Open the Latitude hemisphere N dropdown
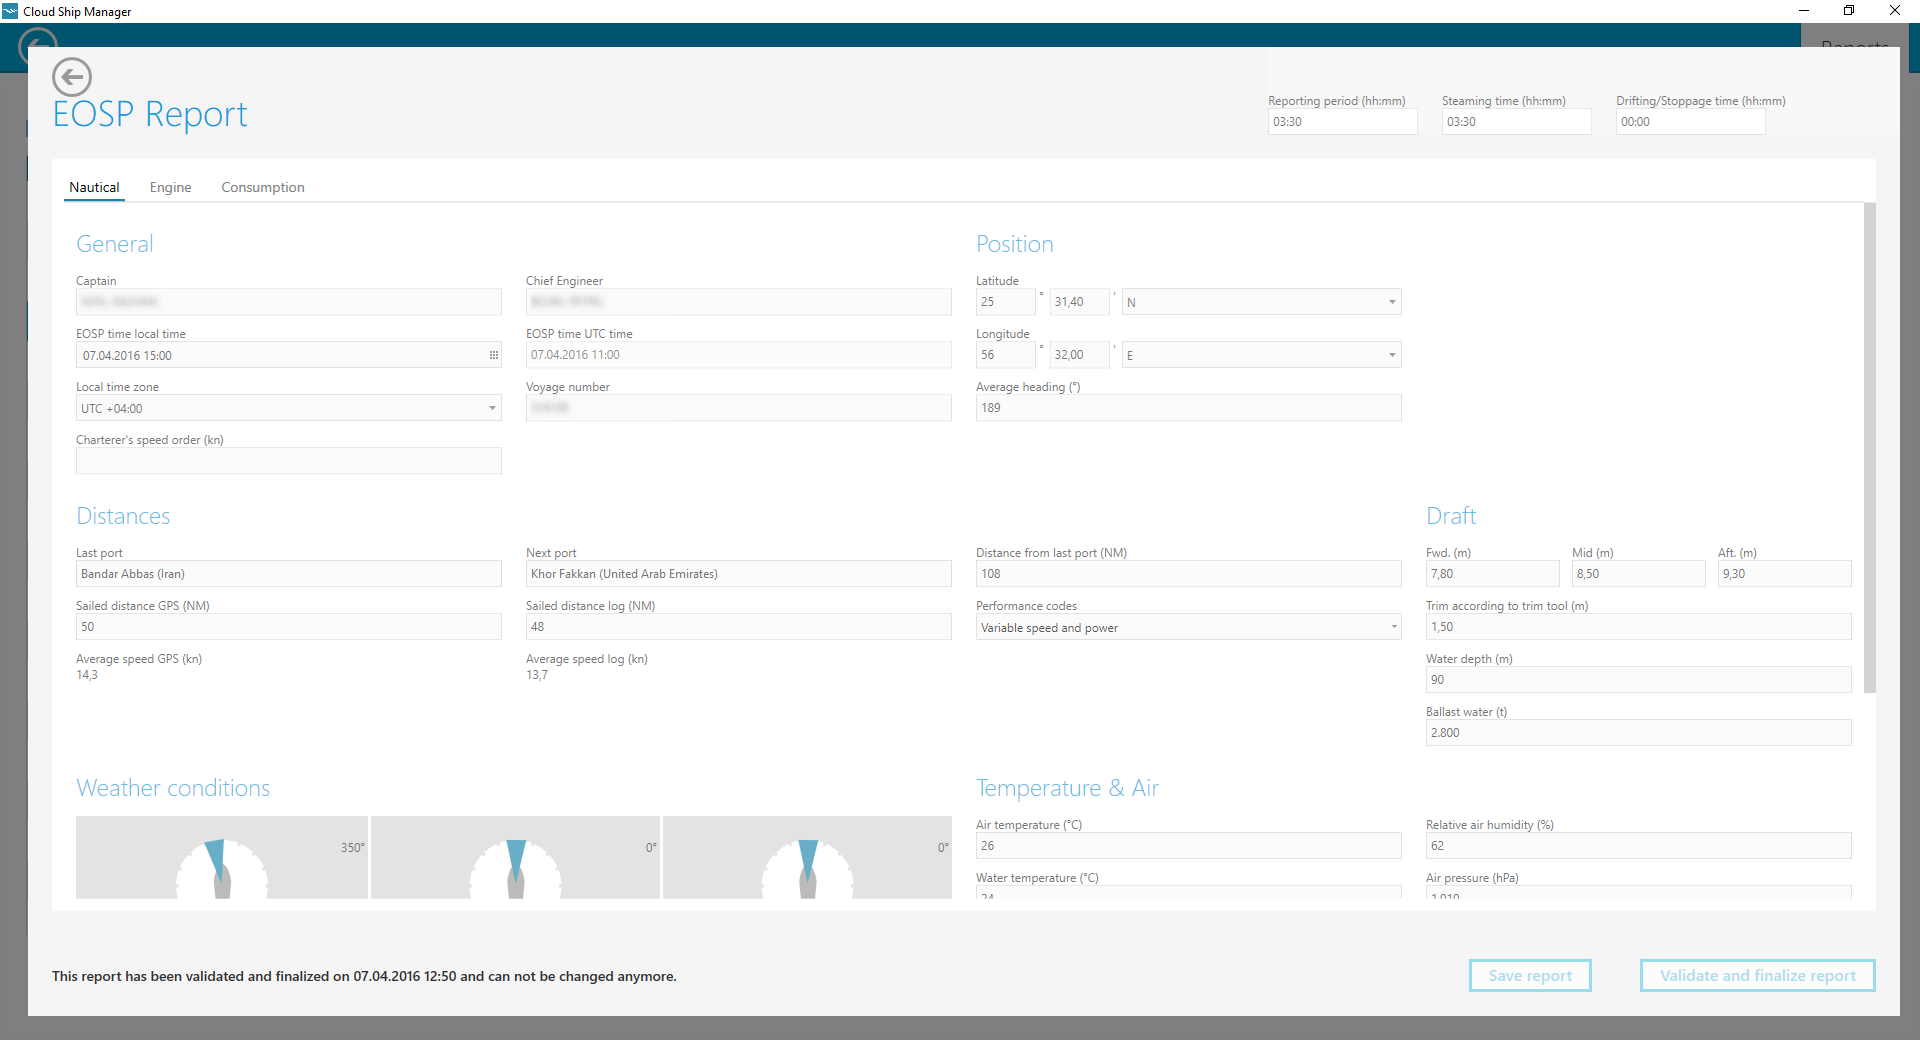The width and height of the screenshot is (1920, 1040). (x=1392, y=302)
